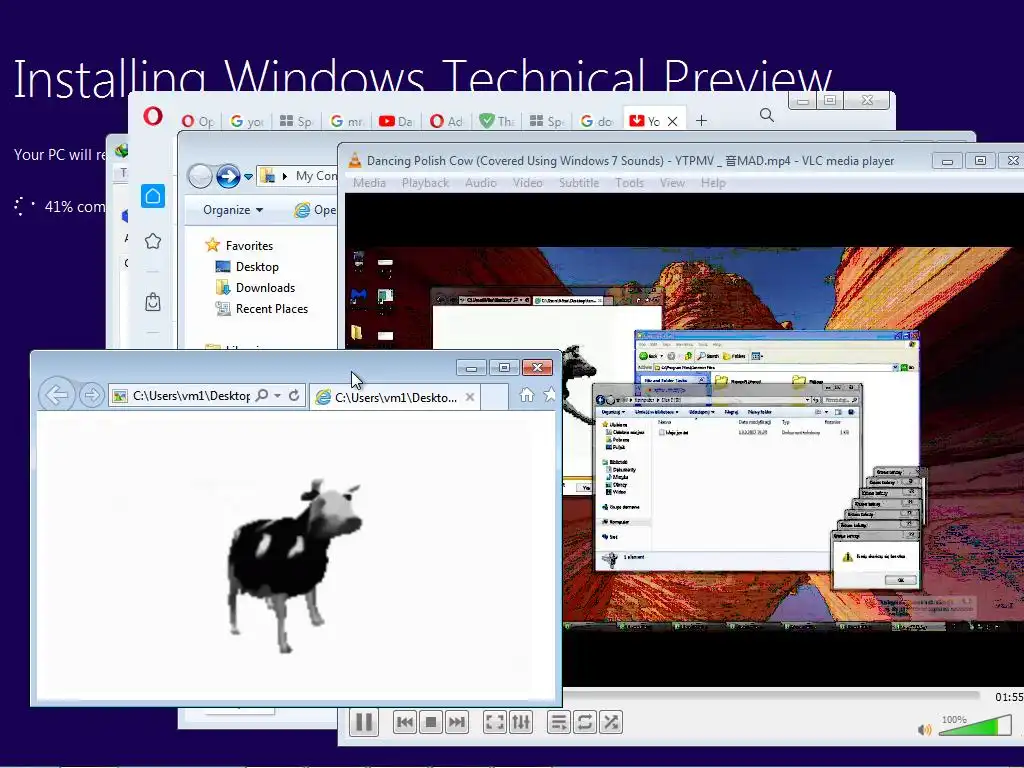
Task: Open the VLC Tools menu
Action: [630, 183]
